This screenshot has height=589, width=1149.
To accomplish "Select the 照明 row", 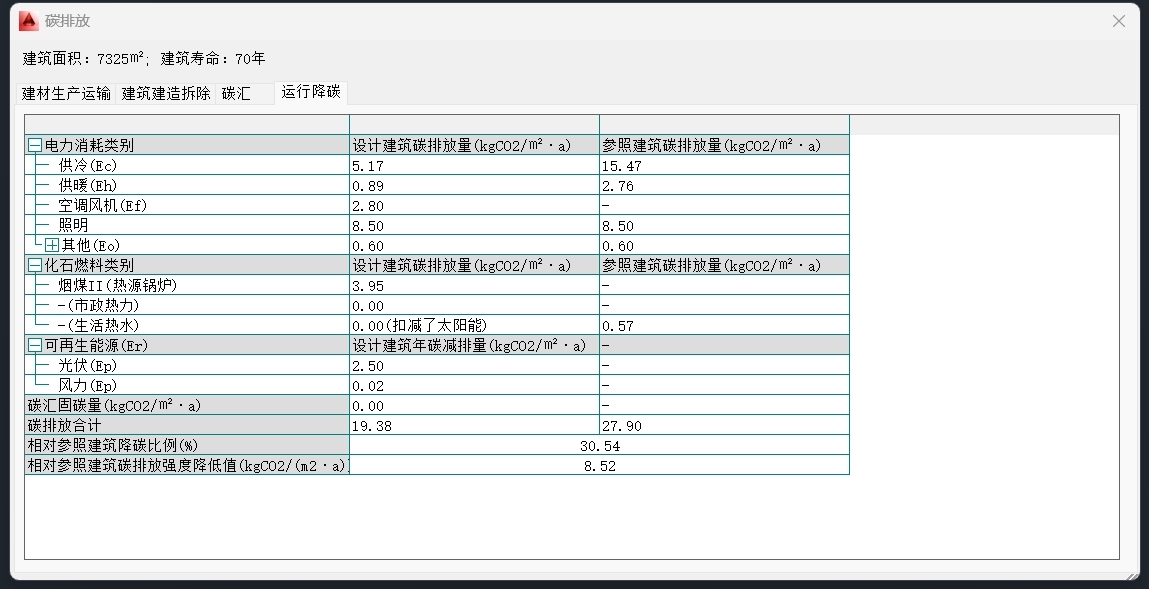I will pyautogui.click(x=73, y=226).
